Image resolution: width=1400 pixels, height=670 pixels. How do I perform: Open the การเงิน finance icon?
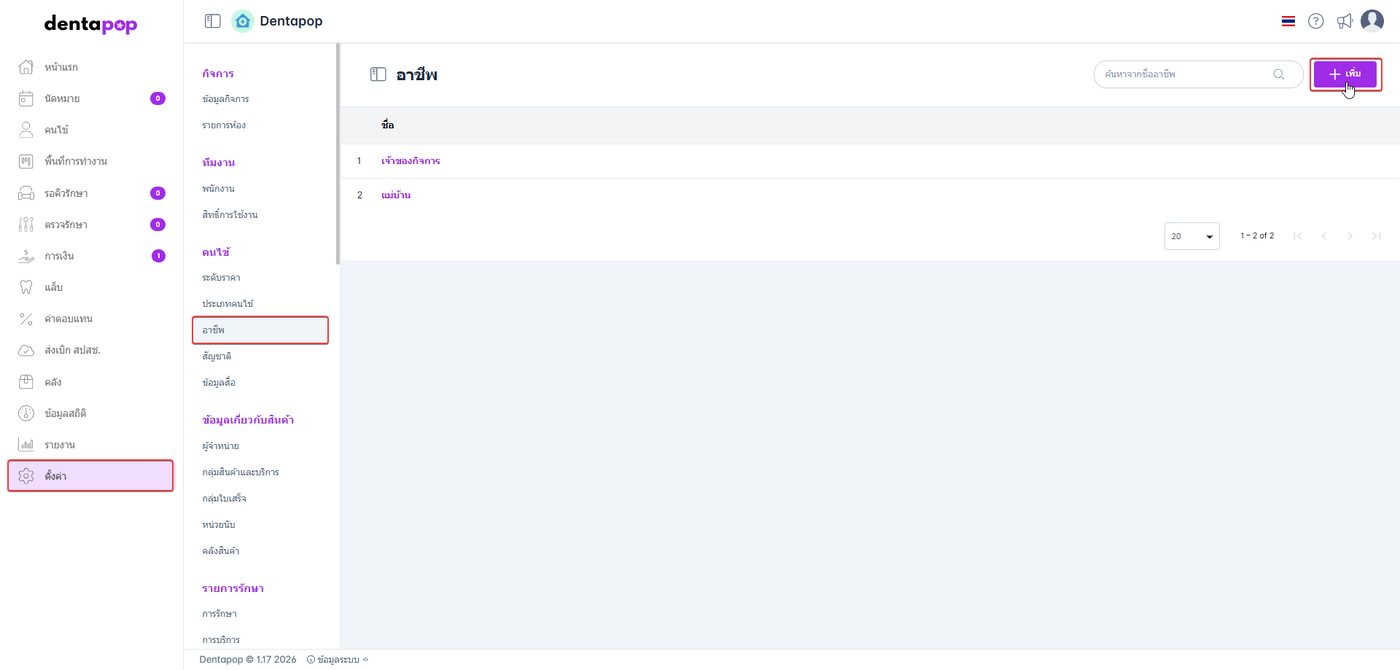(x=27, y=256)
